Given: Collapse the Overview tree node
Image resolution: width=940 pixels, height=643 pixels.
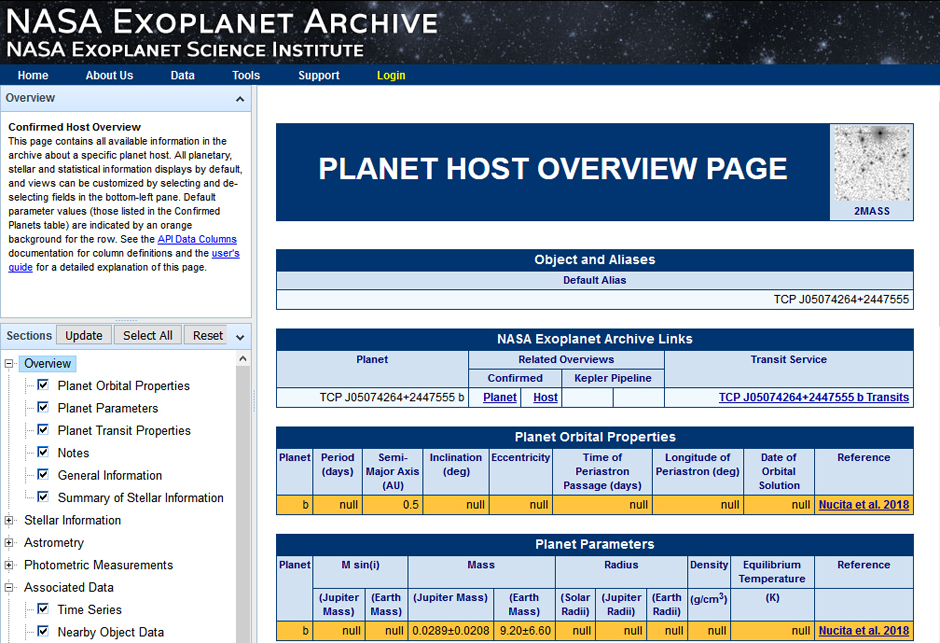Looking at the screenshot, I should [9, 364].
